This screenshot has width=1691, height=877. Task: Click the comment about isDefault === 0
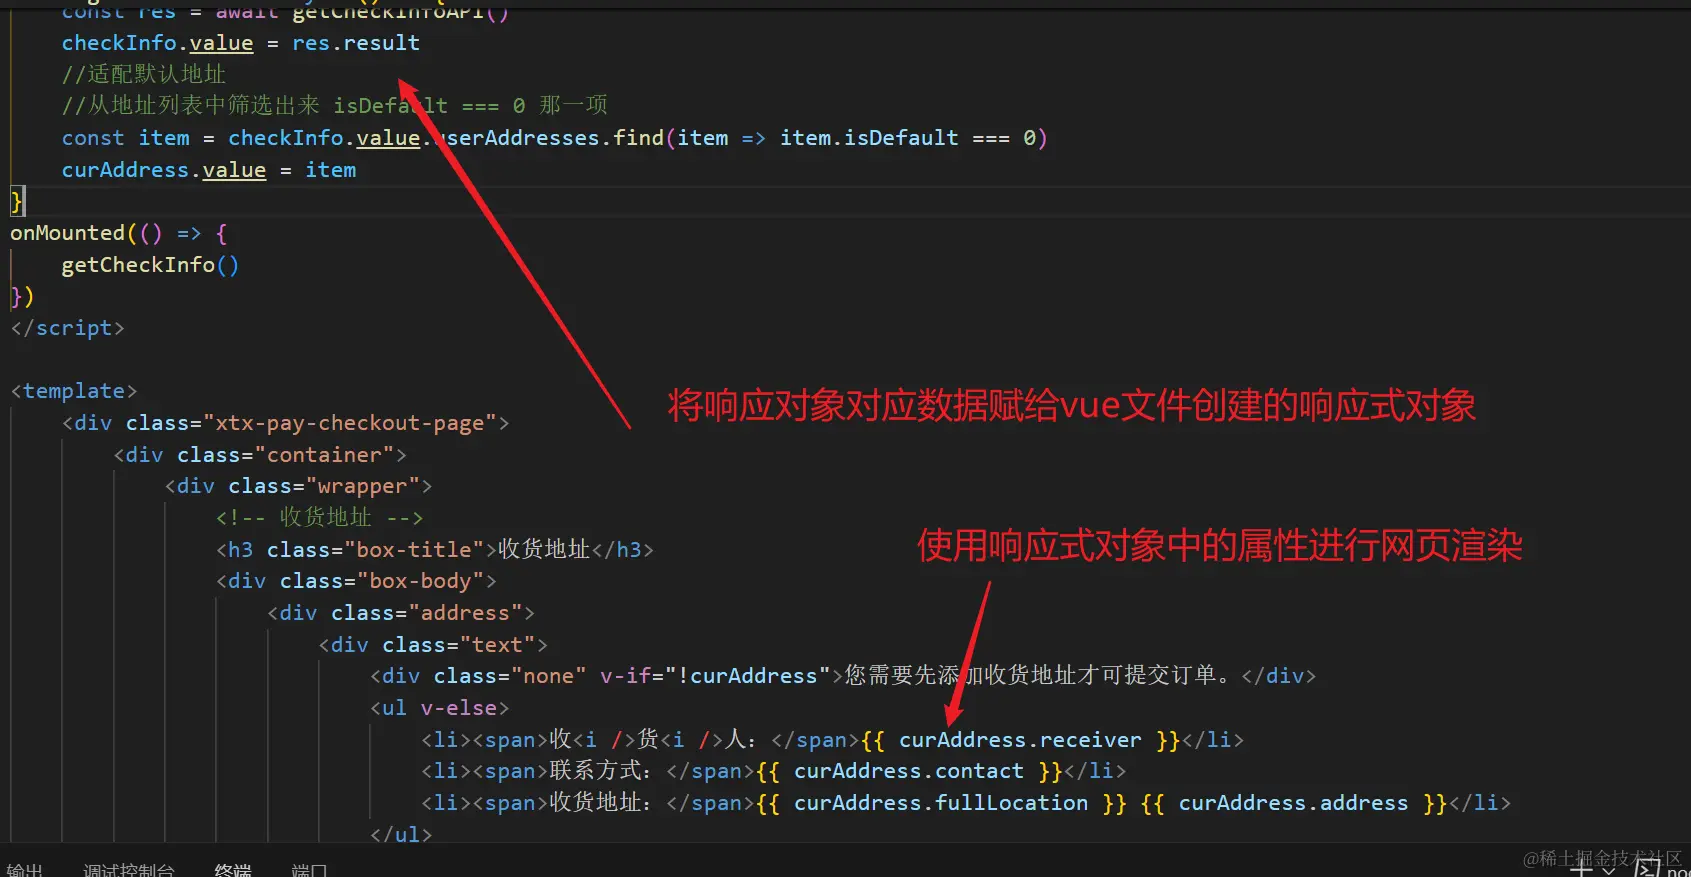click(x=334, y=105)
